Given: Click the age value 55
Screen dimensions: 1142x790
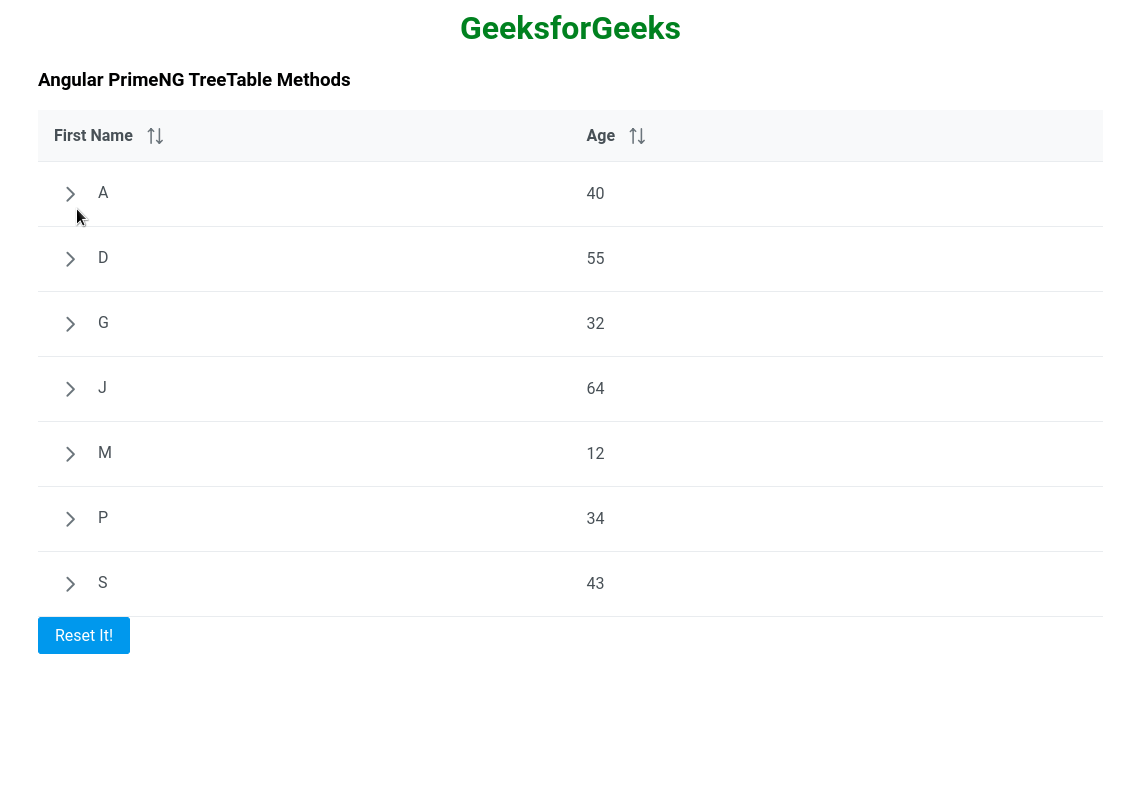Looking at the screenshot, I should point(595,259).
